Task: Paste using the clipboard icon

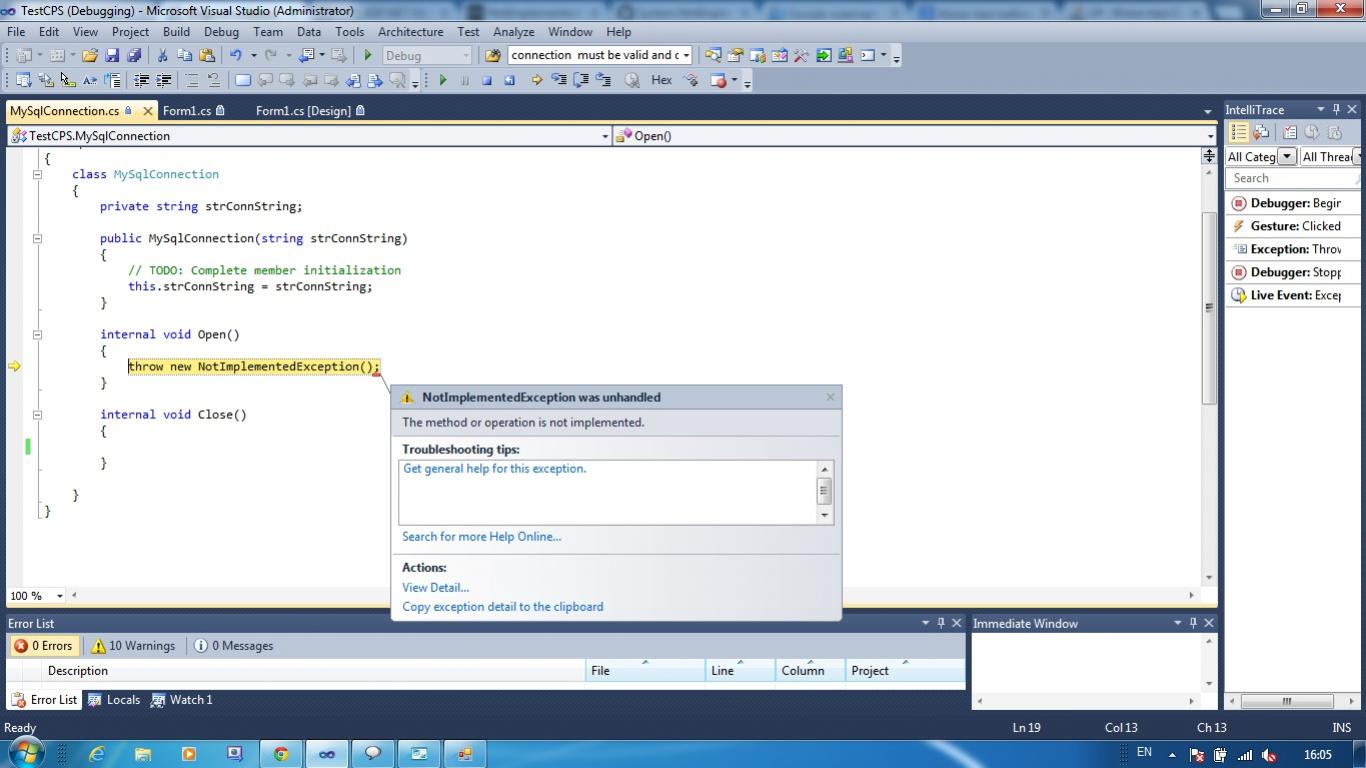Action: click(207, 55)
